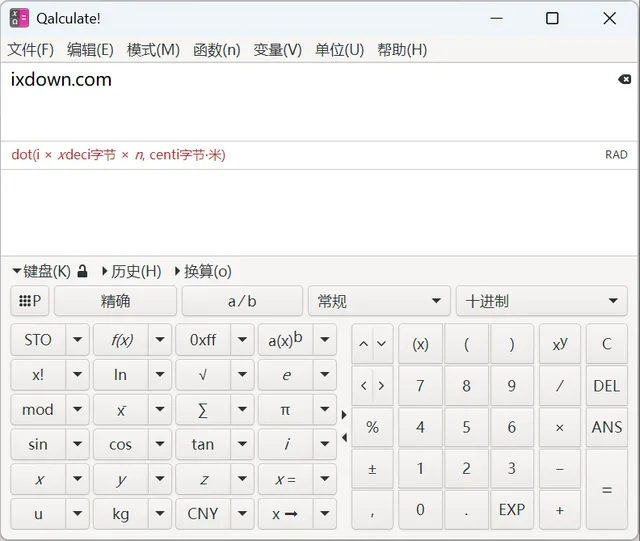
Task: Open the dropdown arrow next to f(x)
Action: pyautogui.click(x=160, y=340)
